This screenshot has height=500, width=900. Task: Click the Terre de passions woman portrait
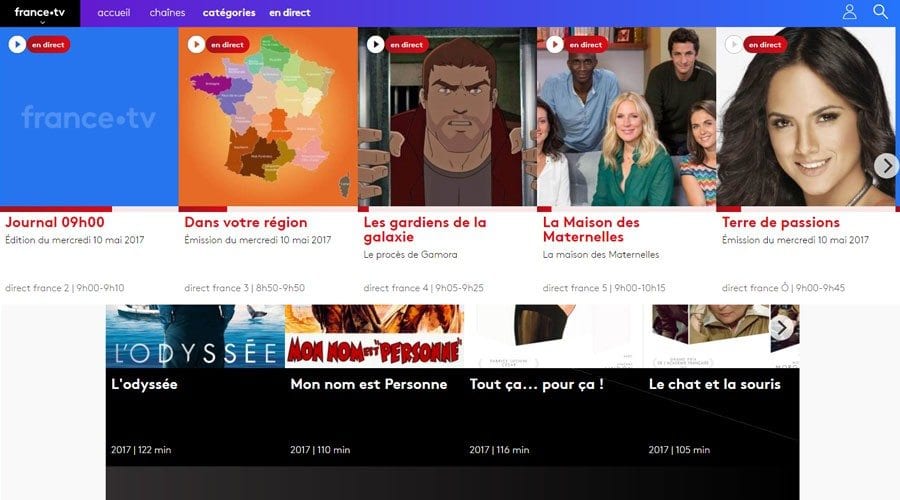point(805,117)
